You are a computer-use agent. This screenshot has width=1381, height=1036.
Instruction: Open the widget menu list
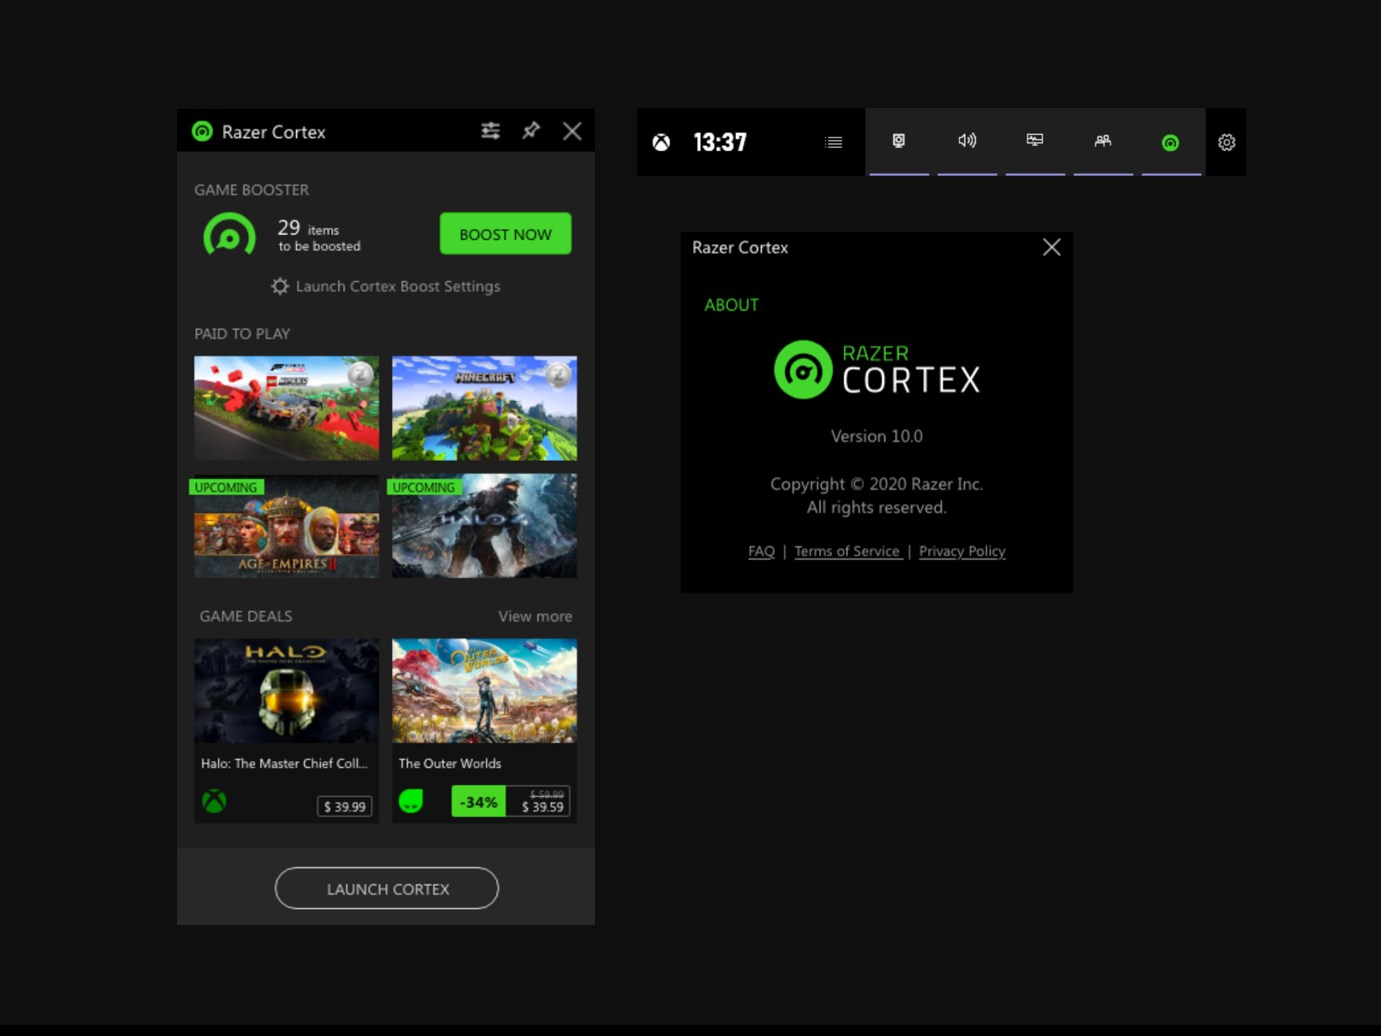coord(833,142)
